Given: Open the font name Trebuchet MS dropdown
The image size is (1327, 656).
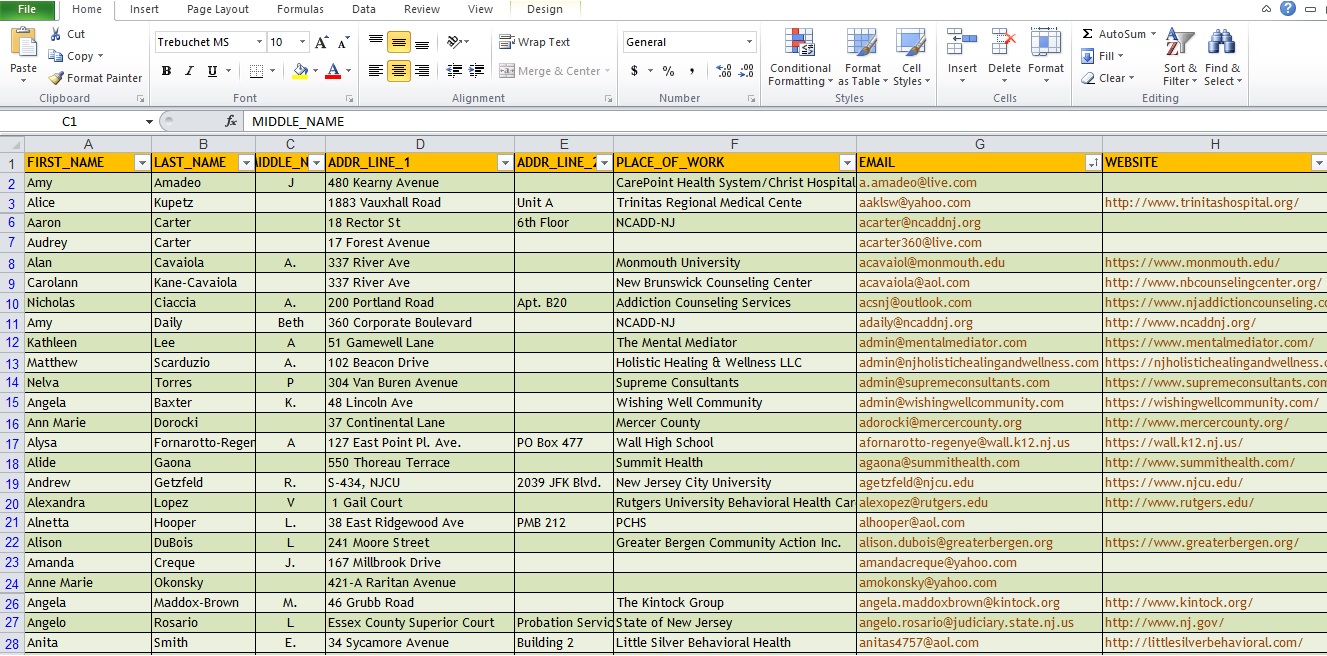Looking at the screenshot, I should 259,42.
